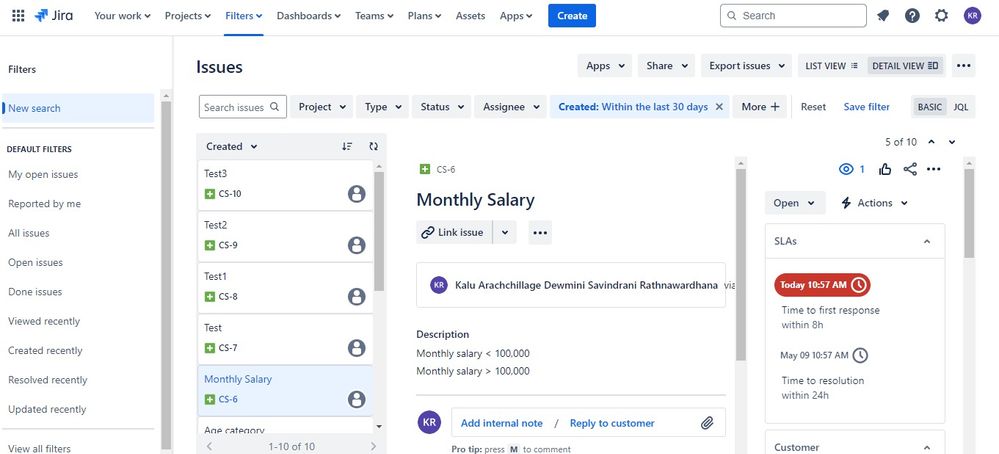Open the ellipsis menu beside Detail View
The height and width of the screenshot is (454, 999).
(963, 66)
